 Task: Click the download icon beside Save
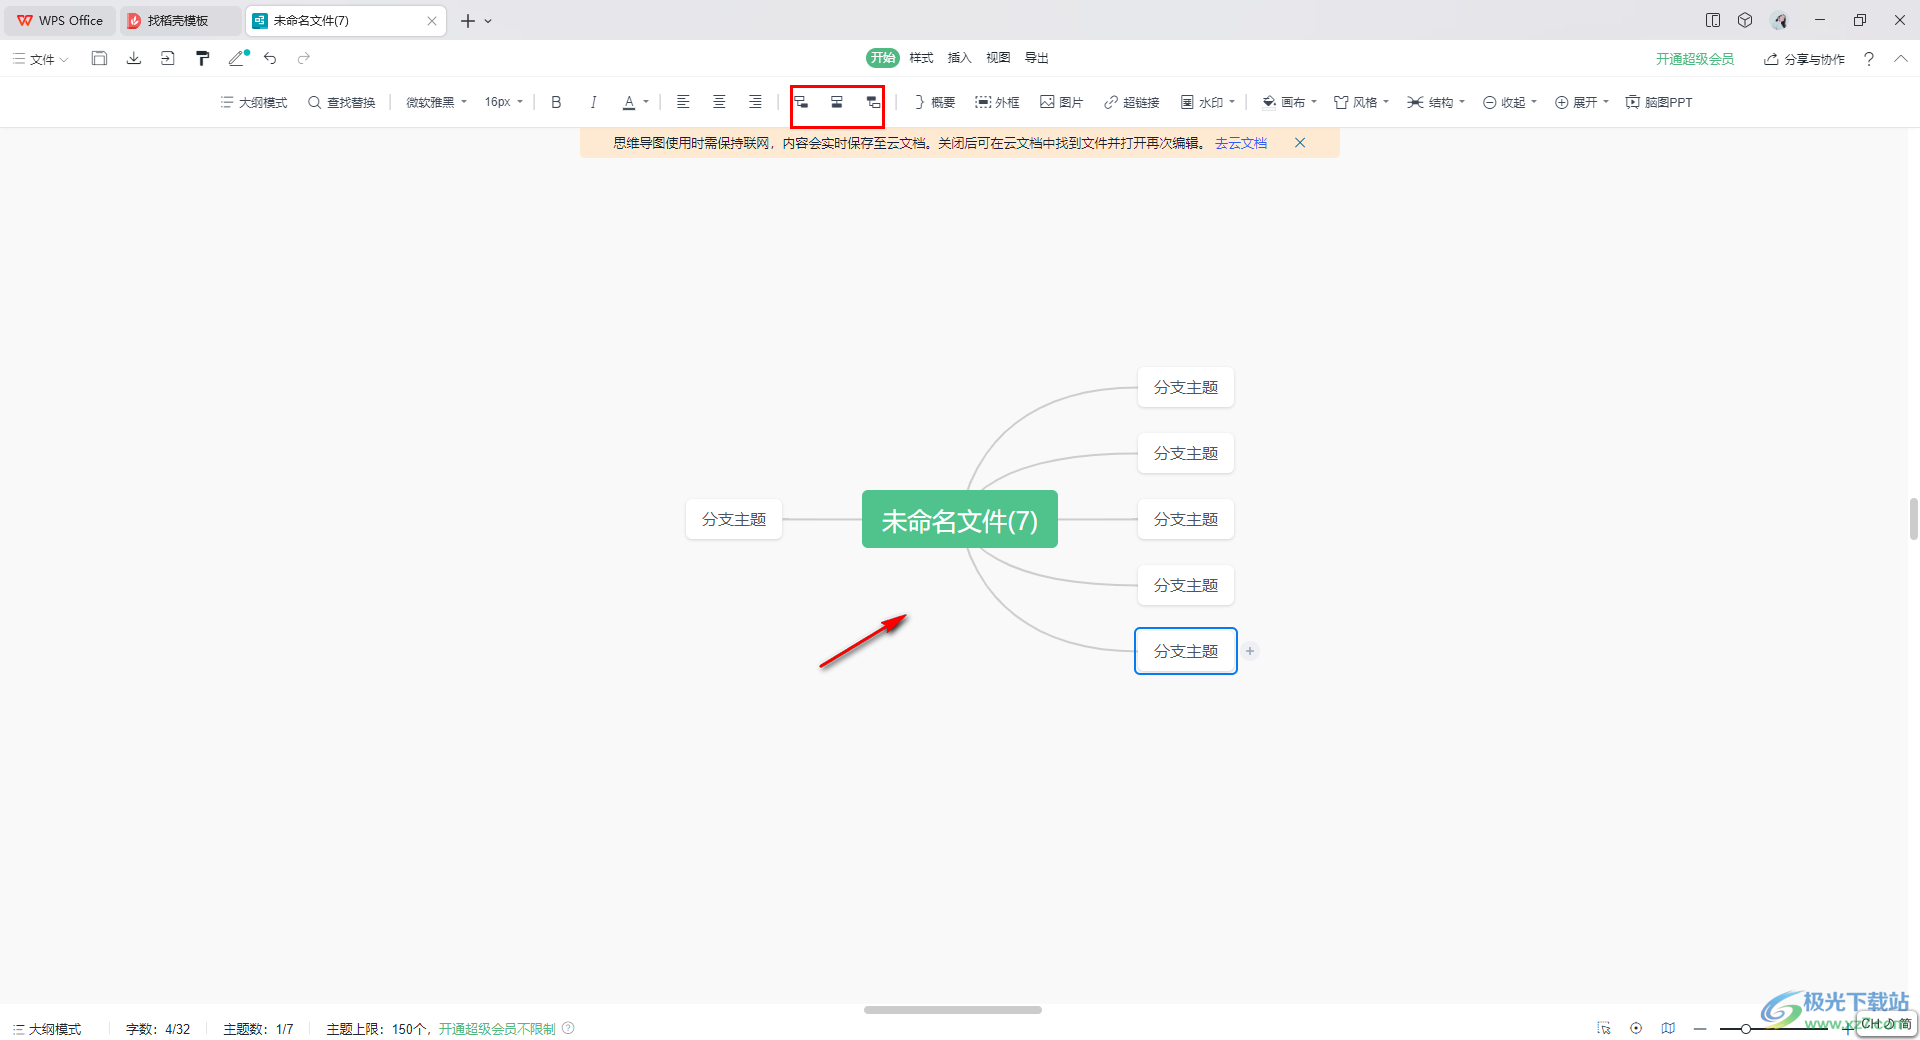click(x=134, y=58)
